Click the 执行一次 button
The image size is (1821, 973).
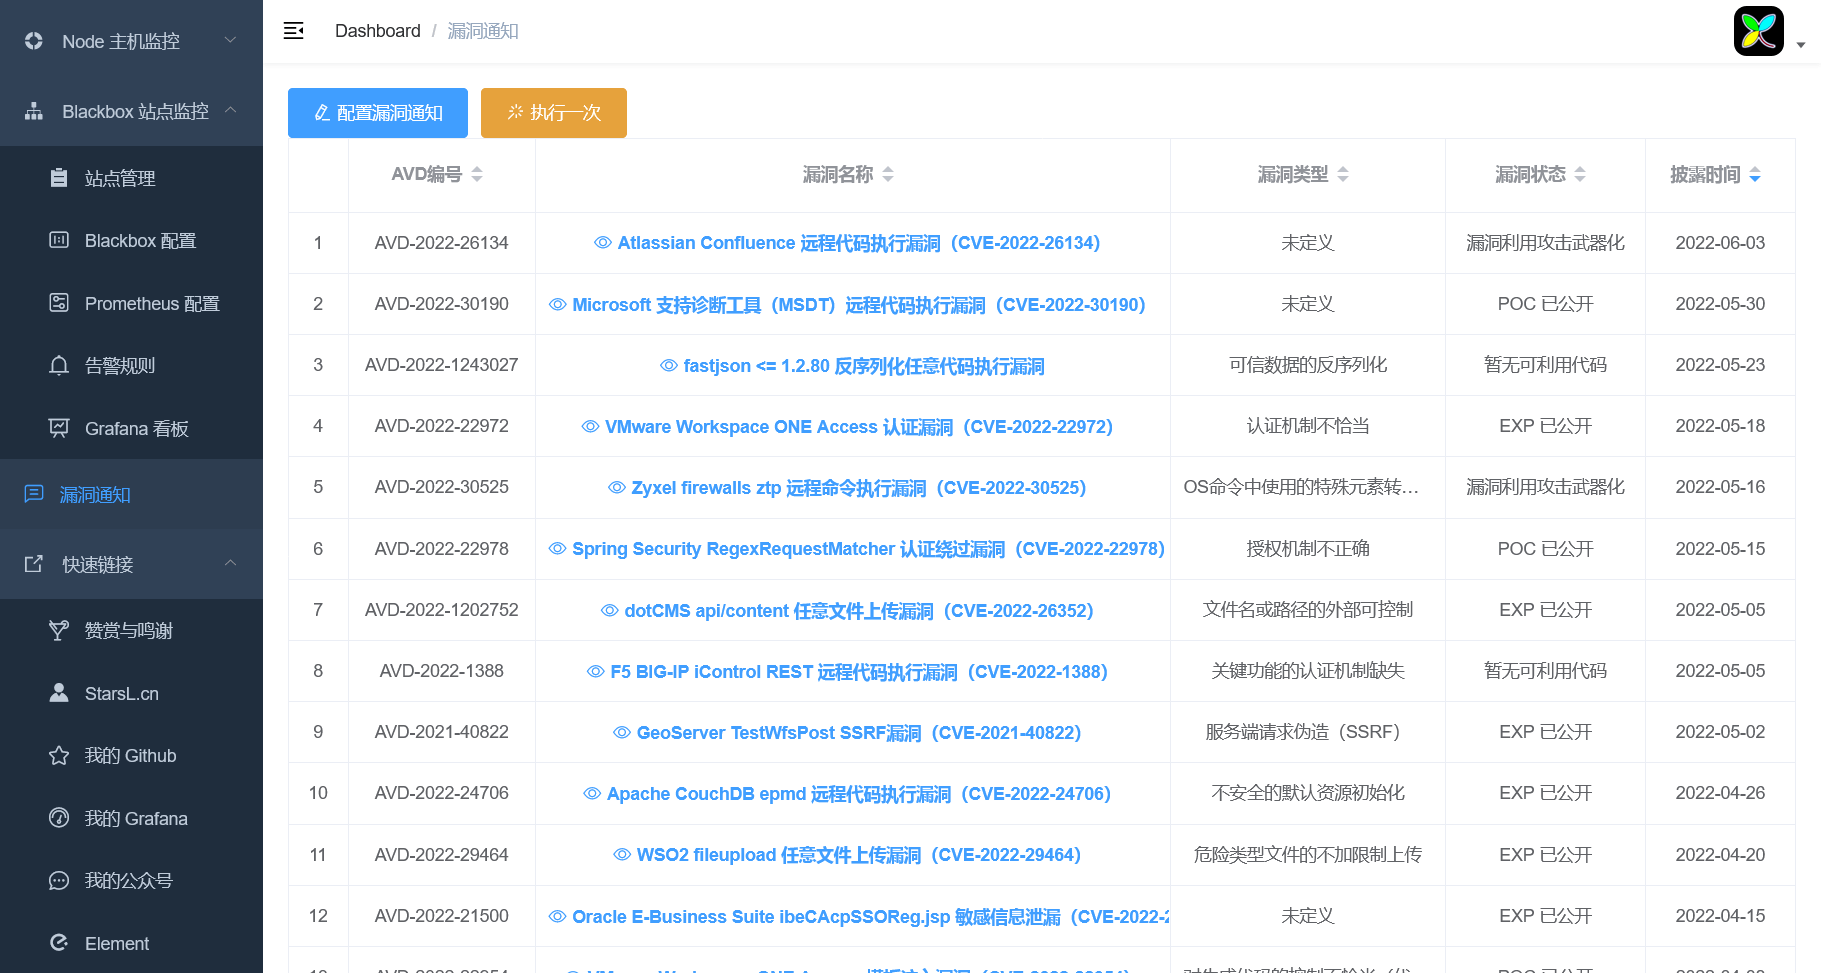tap(554, 113)
